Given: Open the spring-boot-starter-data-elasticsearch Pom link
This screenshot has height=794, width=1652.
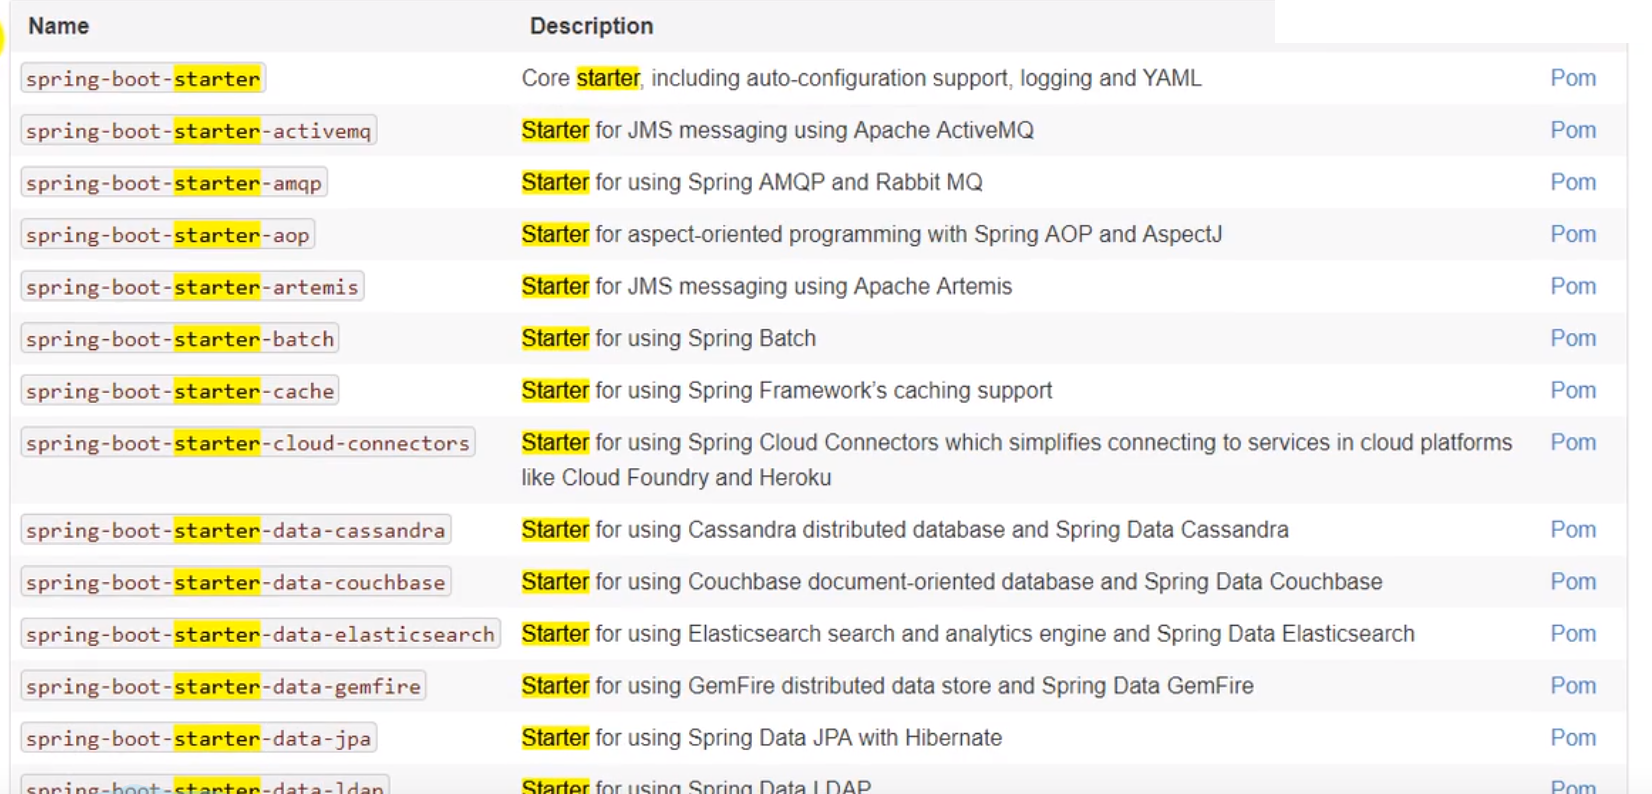Looking at the screenshot, I should coord(1572,633).
